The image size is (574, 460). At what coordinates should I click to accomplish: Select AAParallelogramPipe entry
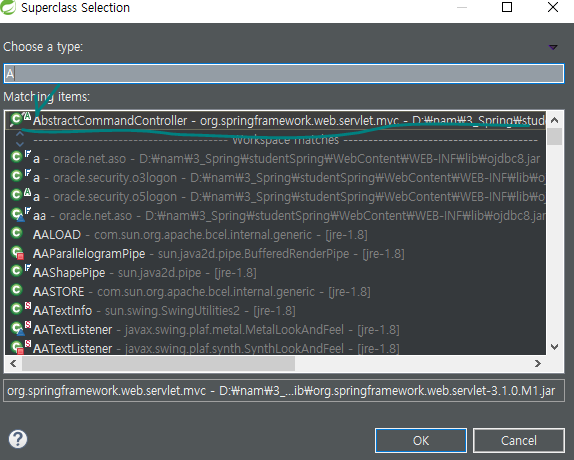point(276,254)
